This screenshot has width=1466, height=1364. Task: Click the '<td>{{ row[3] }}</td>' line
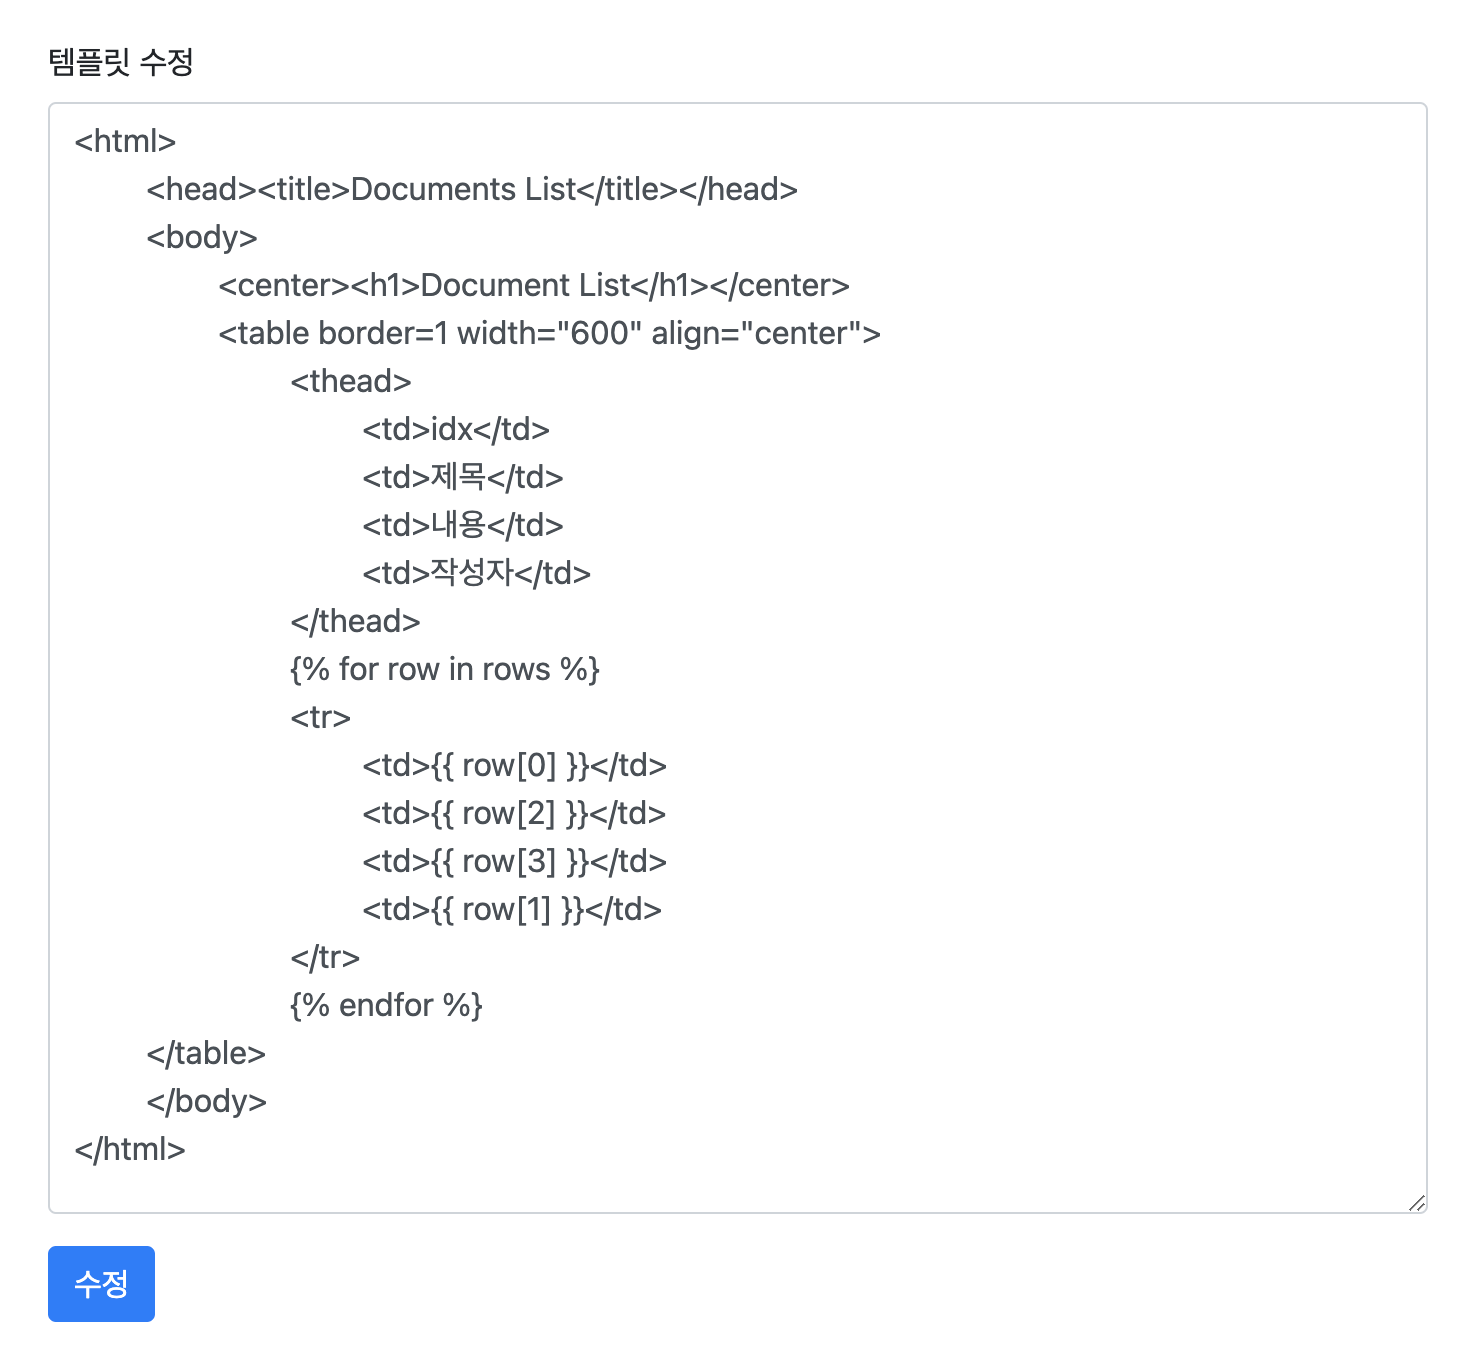coord(515,861)
